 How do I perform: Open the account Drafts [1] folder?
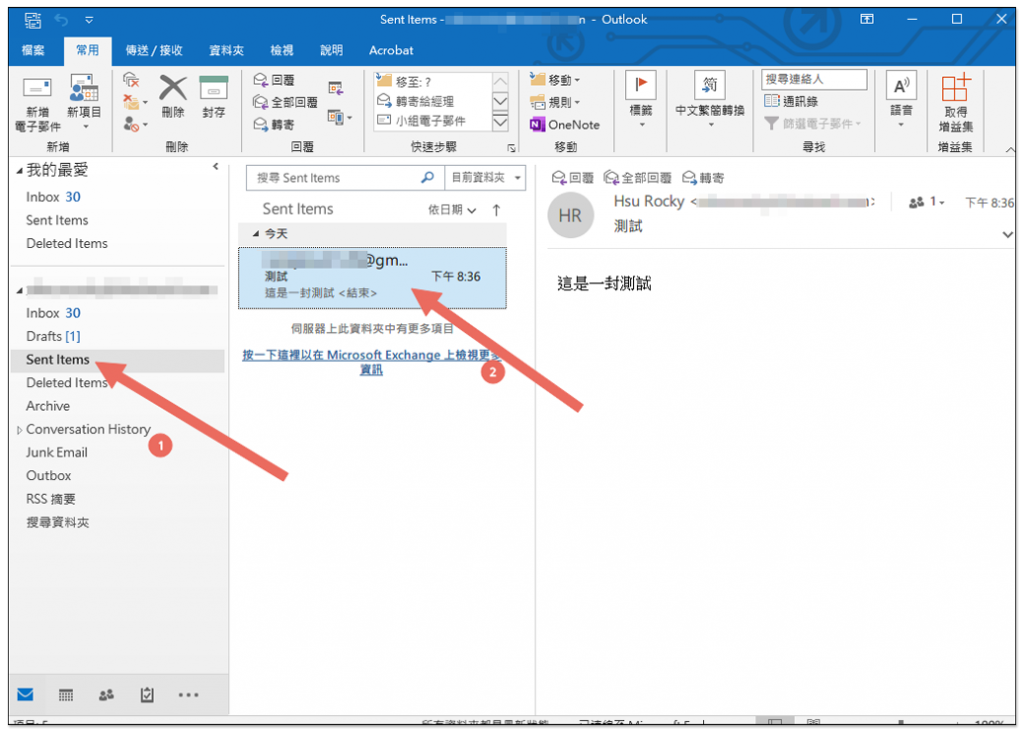(54, 336)
